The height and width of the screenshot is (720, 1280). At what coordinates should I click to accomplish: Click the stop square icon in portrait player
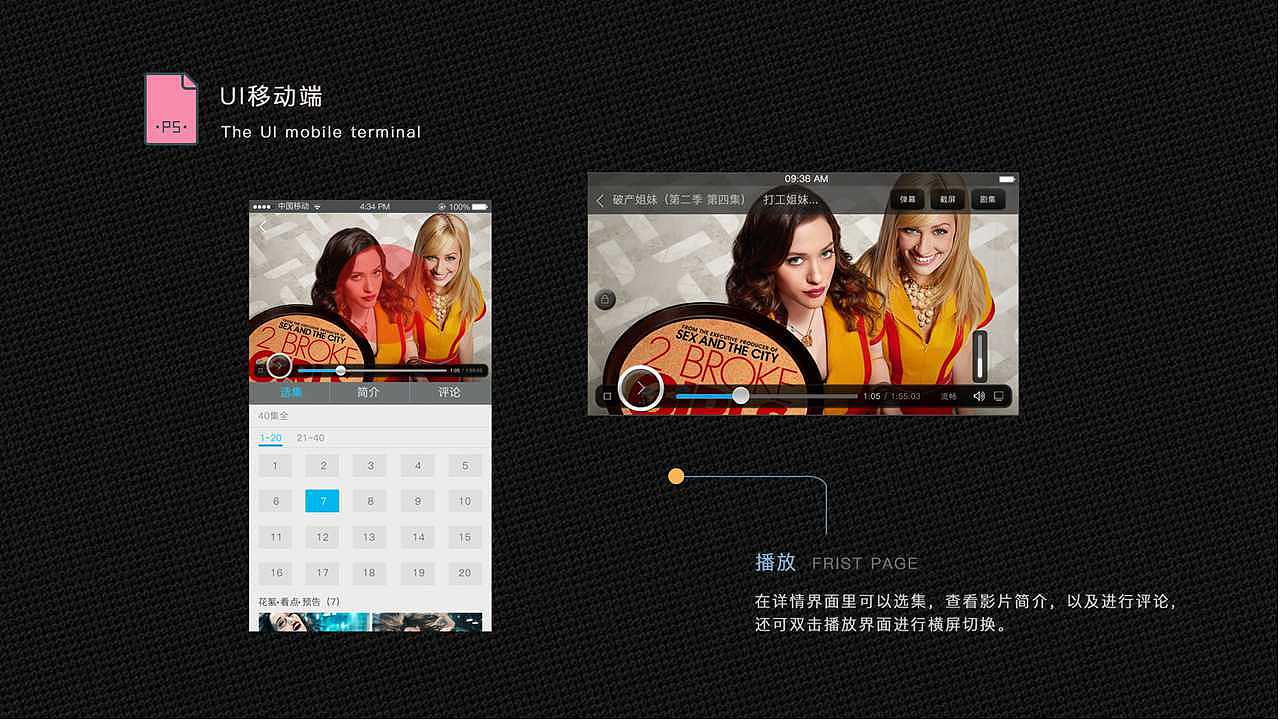click(x=260, y=370)
